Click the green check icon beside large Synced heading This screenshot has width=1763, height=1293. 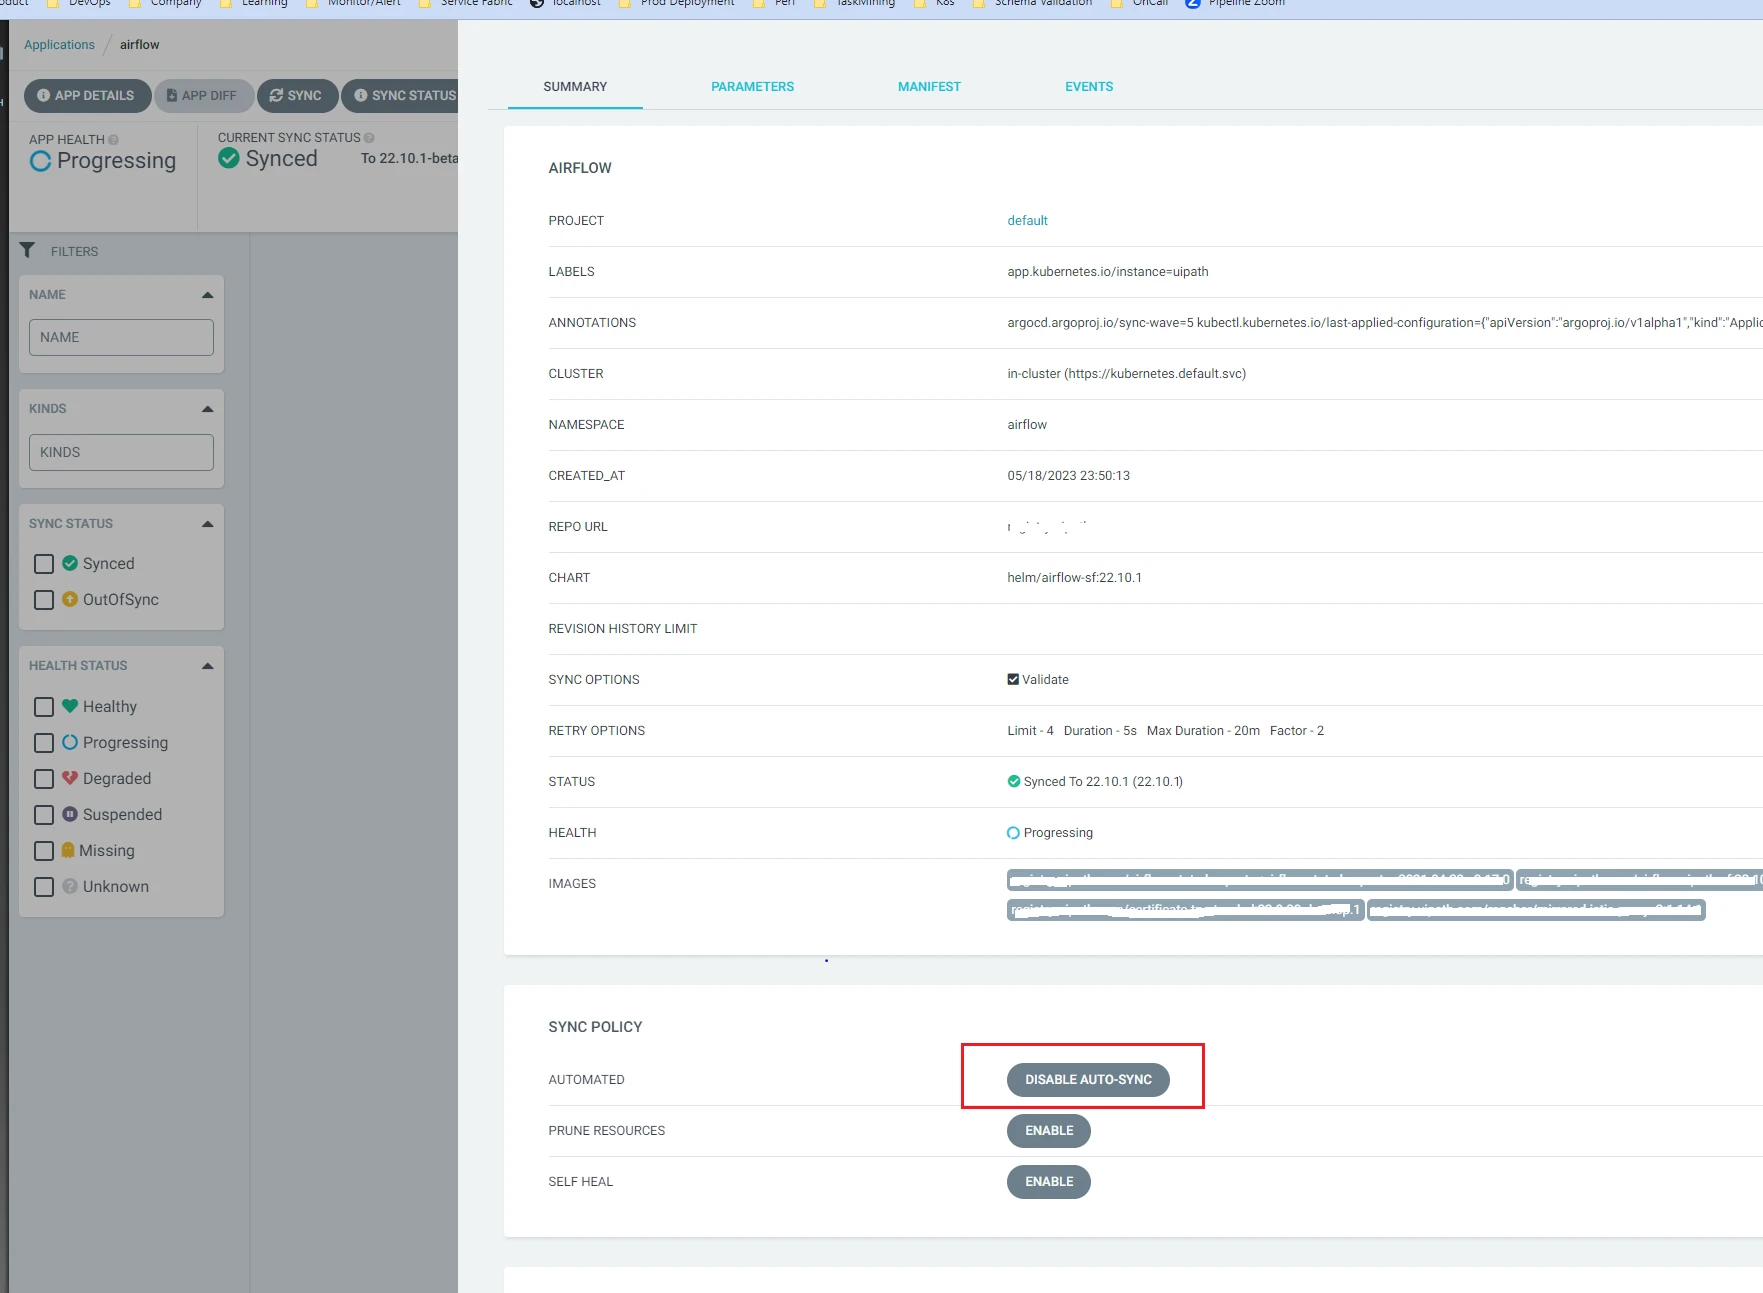pyautogui.click(x=229, y=158)
